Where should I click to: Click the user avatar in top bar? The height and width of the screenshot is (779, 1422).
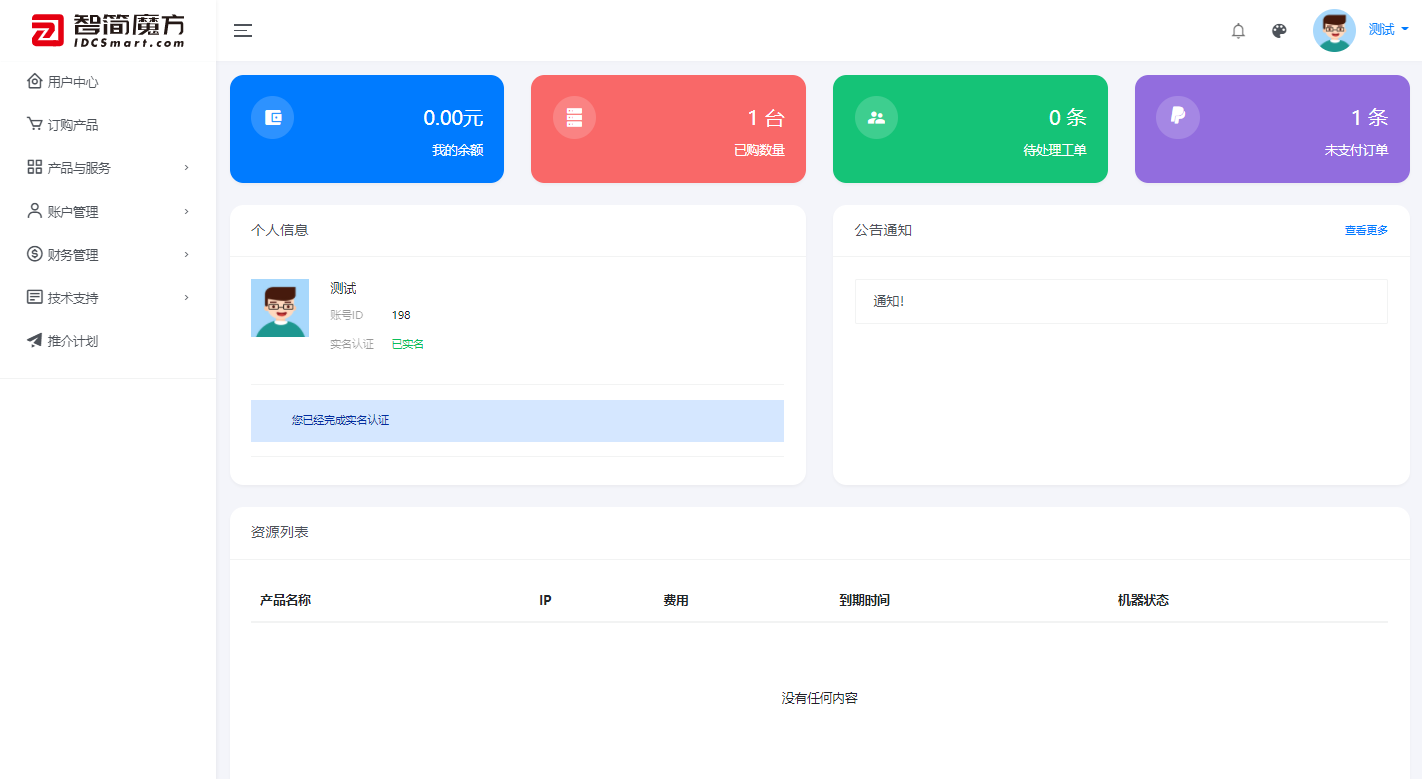click(x=1334, y=30)
